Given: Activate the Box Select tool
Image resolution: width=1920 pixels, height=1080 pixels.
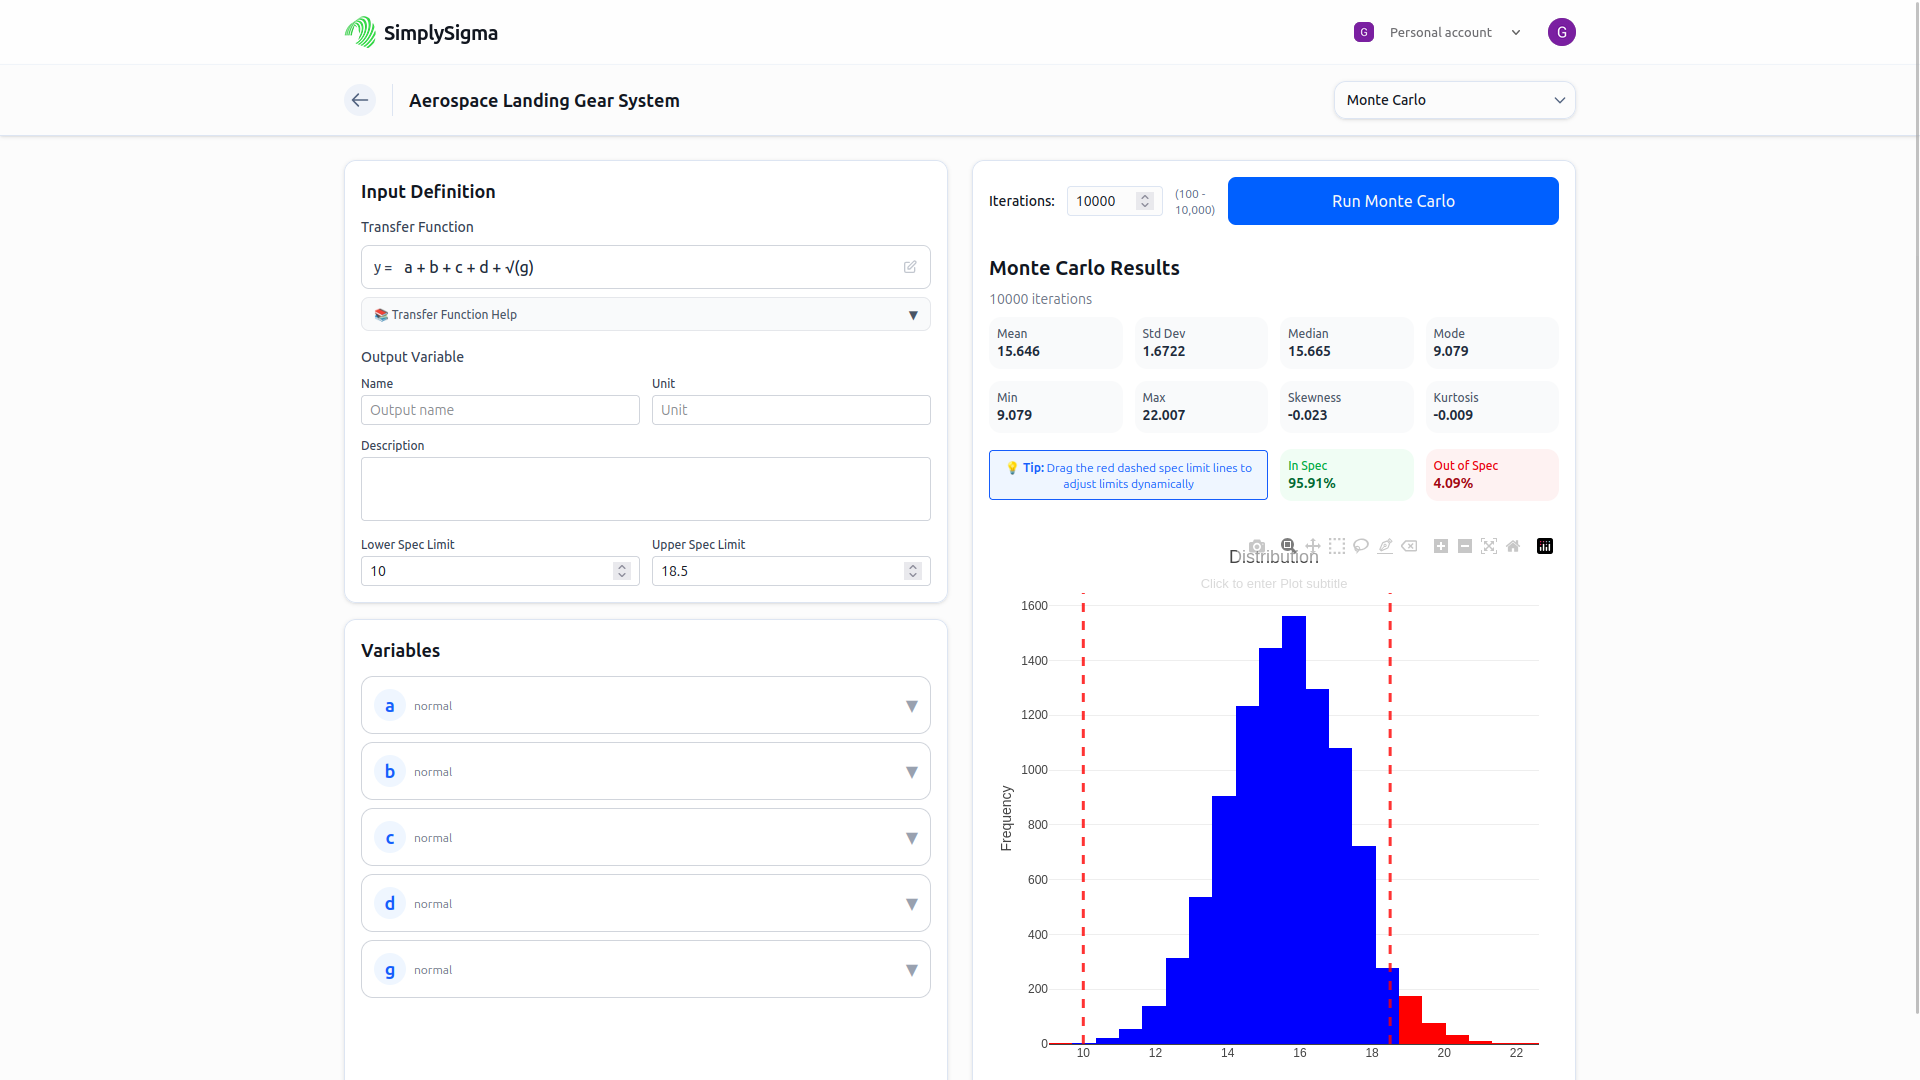Looking at the screenshot, I should 1337,546.
